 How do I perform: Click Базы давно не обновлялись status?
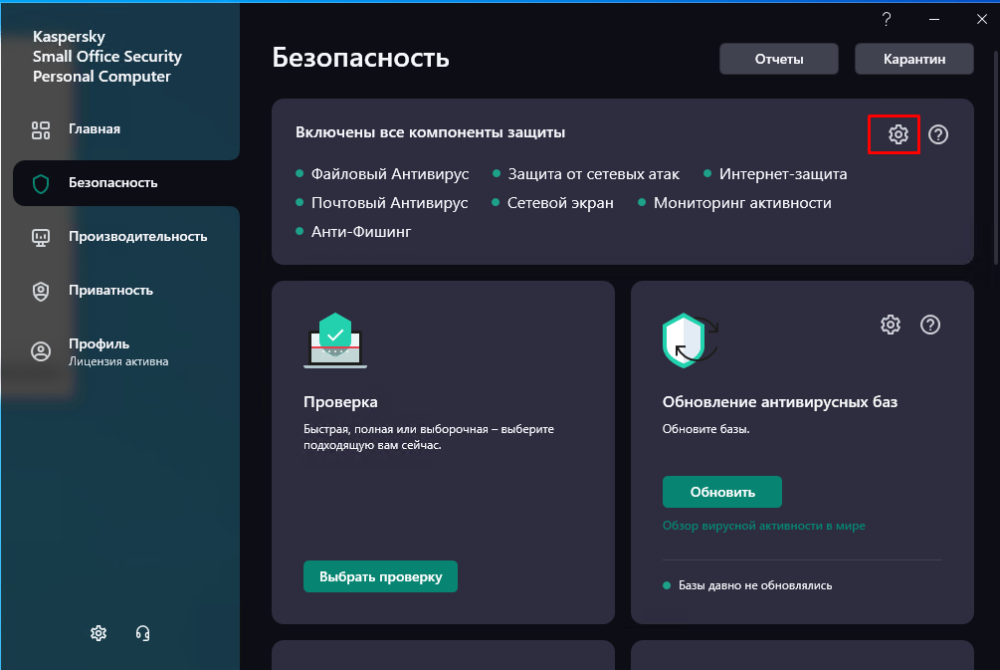(x=755, y=585)
